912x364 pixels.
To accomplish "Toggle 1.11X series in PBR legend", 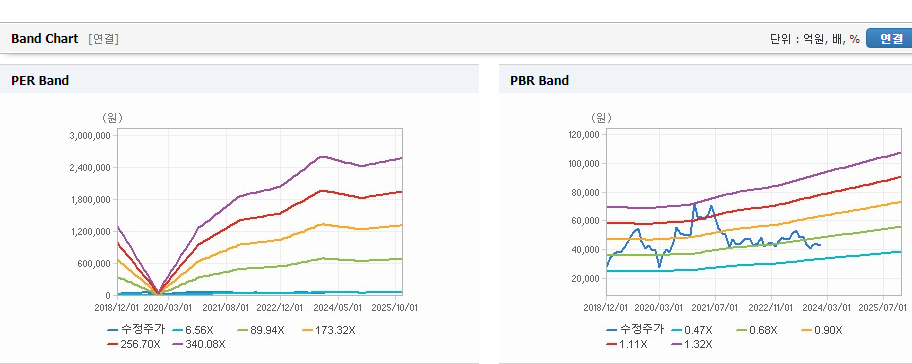I will click(626, 344).
